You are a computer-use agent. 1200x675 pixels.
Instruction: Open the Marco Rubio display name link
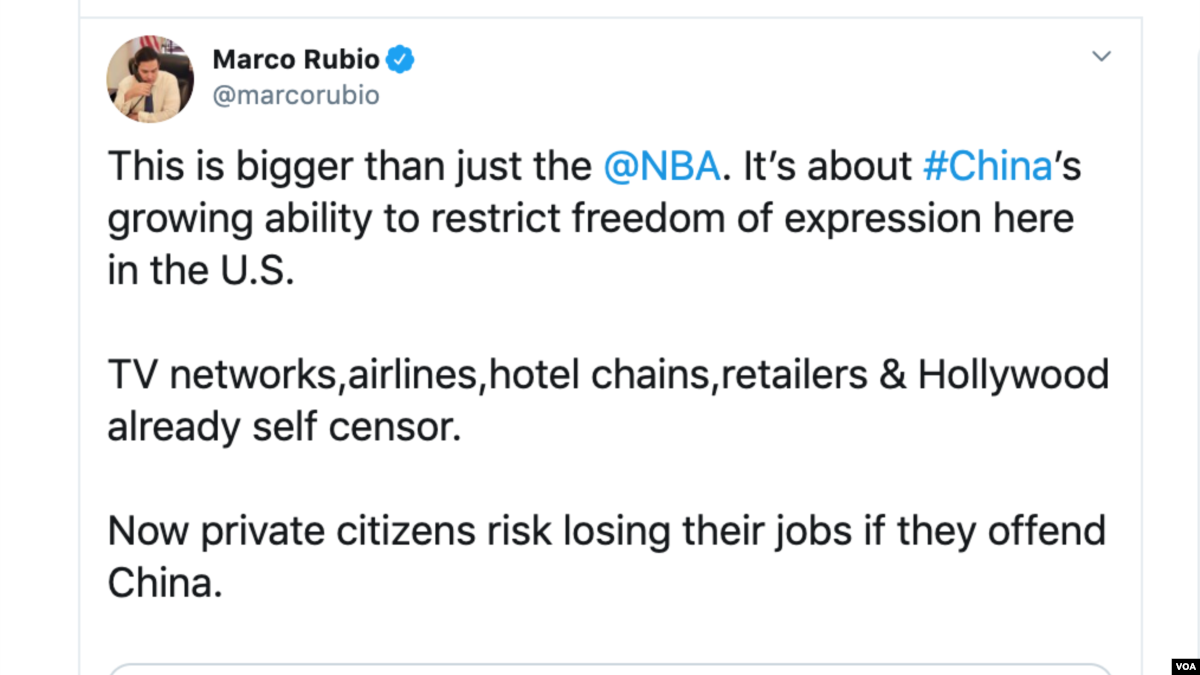[296, 60]
